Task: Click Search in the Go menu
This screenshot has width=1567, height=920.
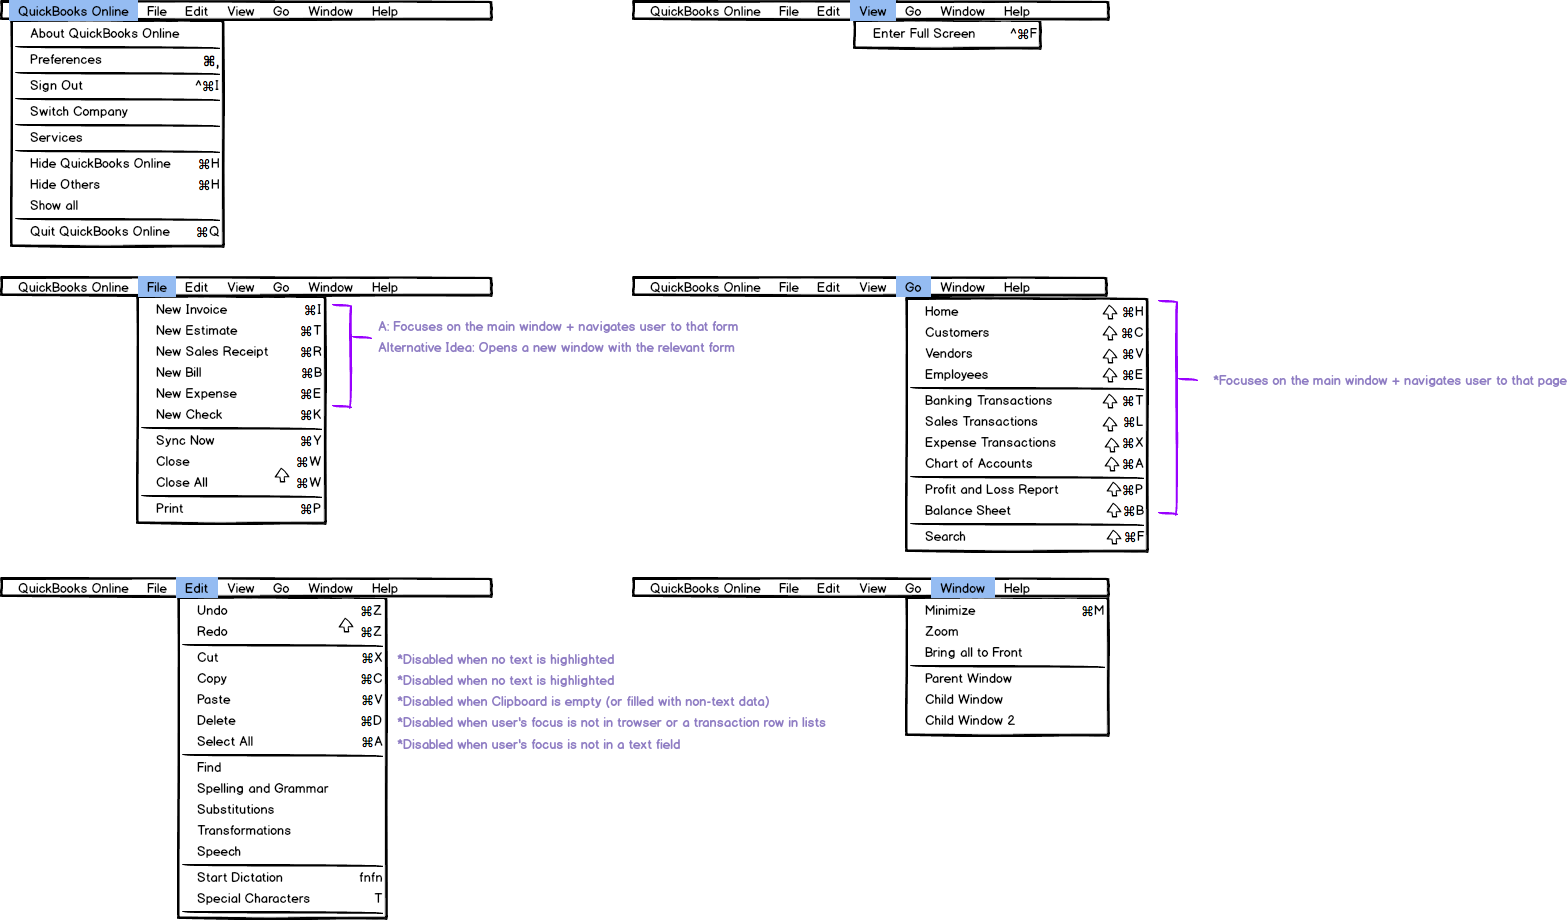Action: click(x=1027, y=536)
